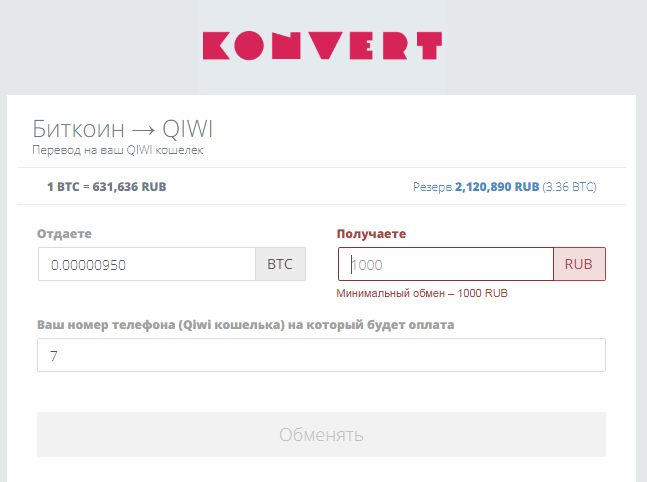Focus the RUB amount field under Получаете

[446, 264]
